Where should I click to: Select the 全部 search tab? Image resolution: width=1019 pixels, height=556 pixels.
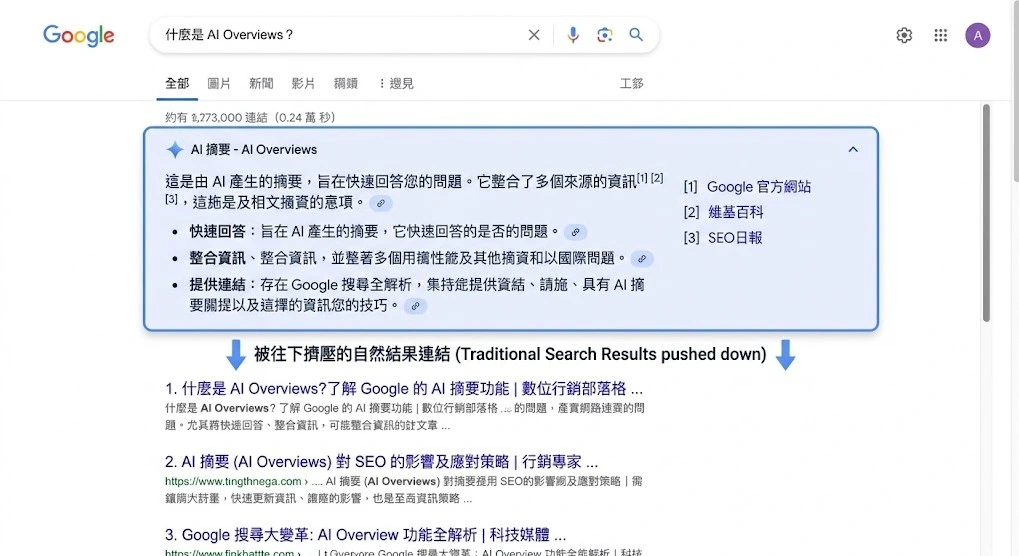pos(177,83)
